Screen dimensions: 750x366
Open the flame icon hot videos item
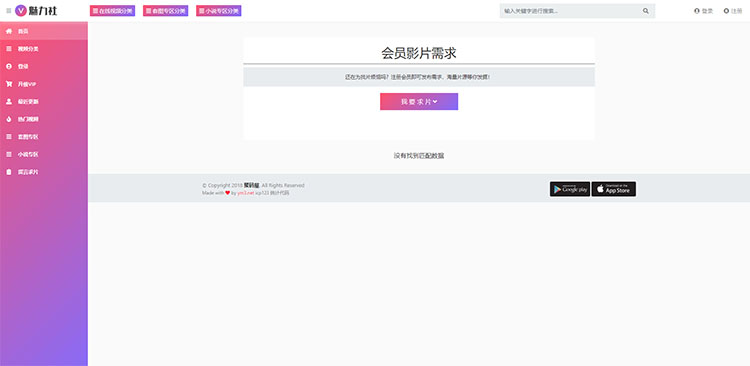44,119
